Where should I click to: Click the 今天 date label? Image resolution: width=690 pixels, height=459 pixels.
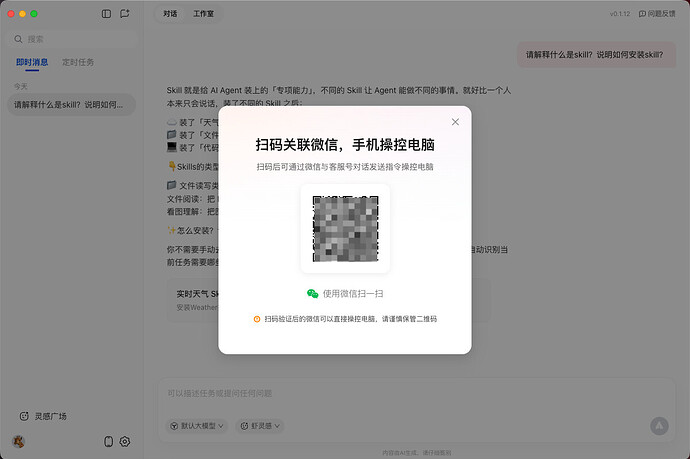point(21,86)
